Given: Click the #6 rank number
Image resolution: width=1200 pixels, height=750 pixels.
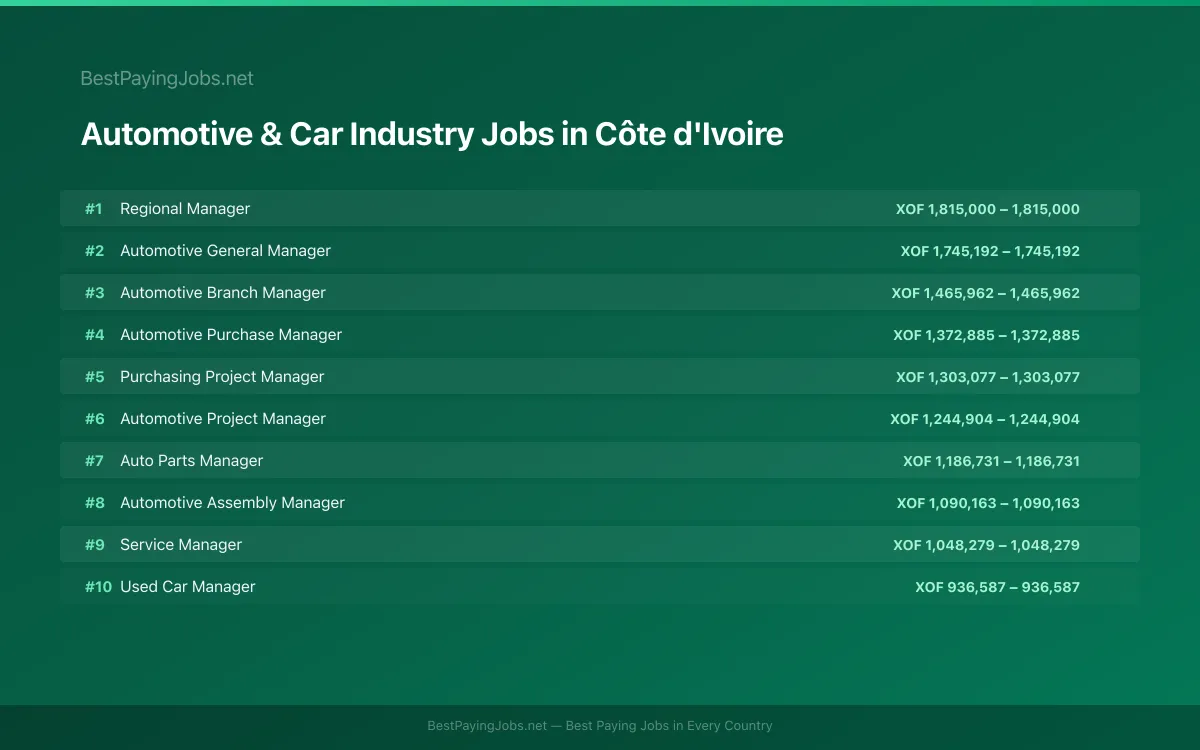Looking at the screenshot, I should point(94,419).
